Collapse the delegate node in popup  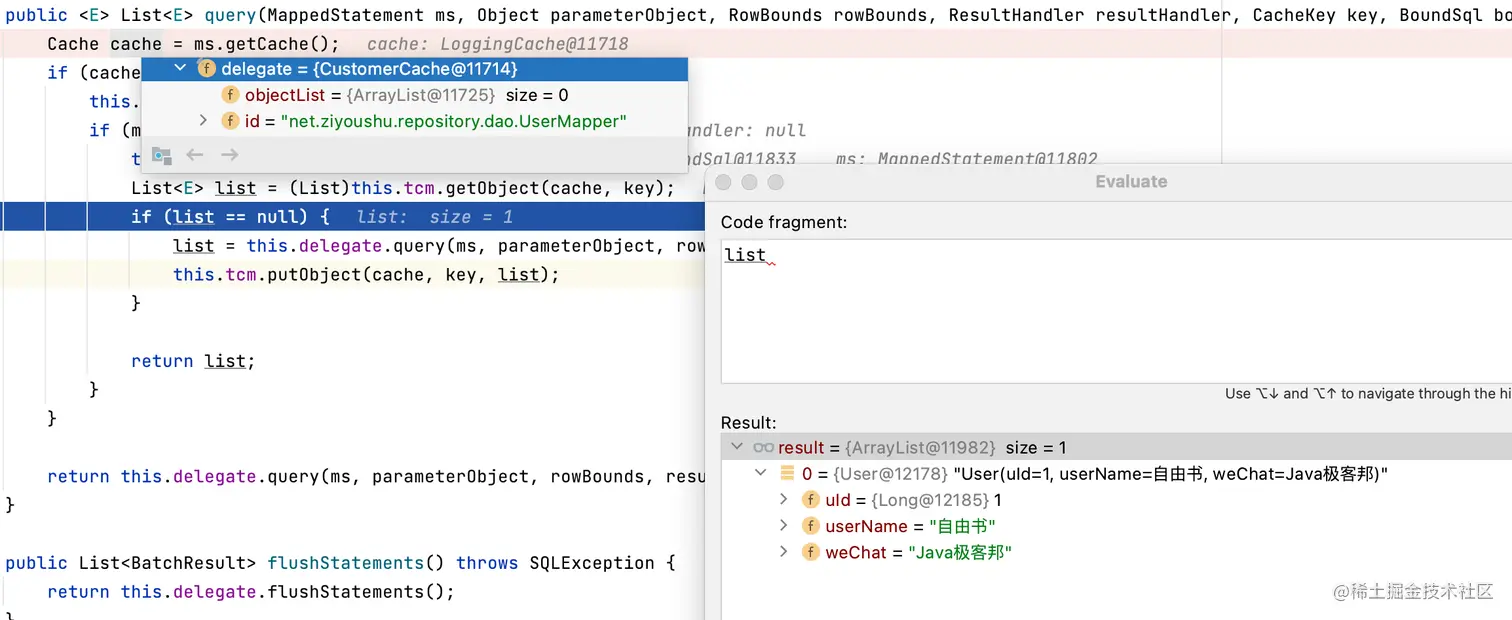point(180,69)
